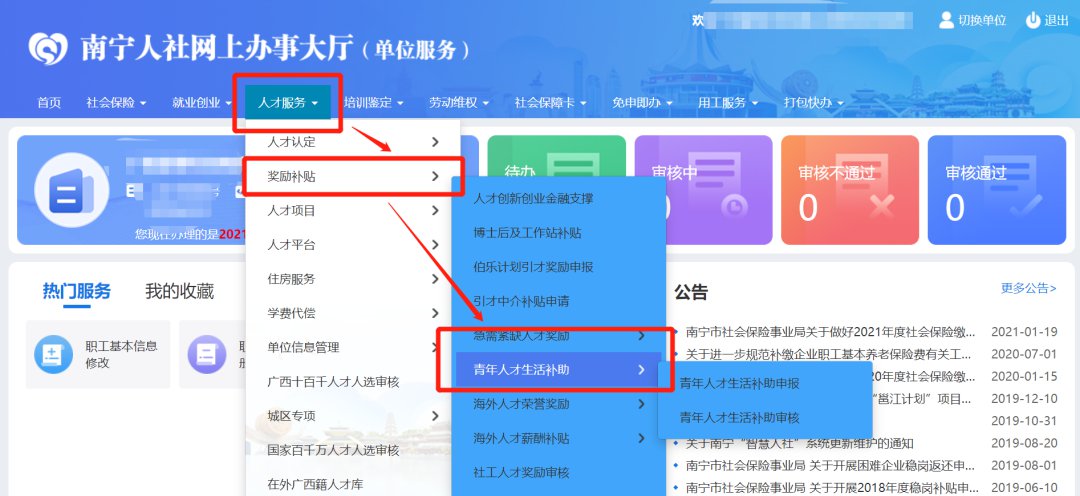Expand 劳动维权 nav dropdown

pyautogui.click(x=459, y=103)
